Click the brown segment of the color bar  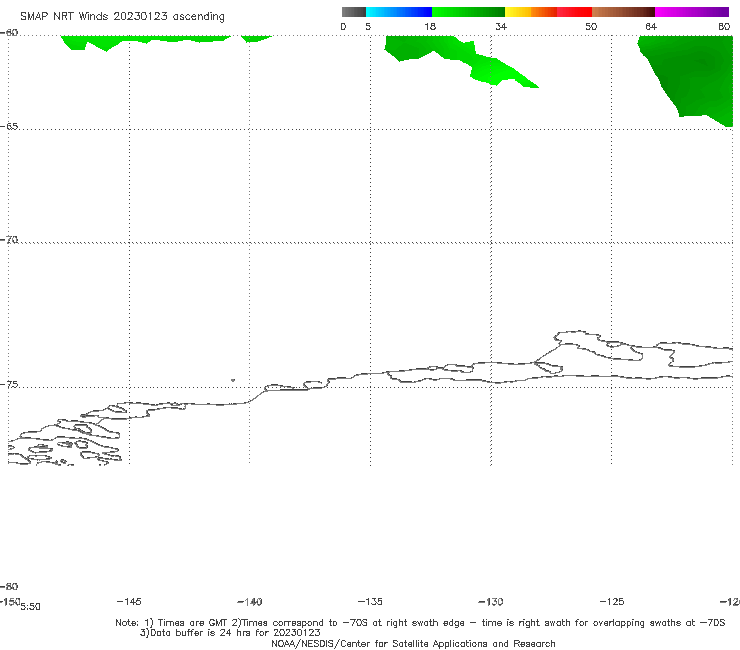click(x=623, y=12)
